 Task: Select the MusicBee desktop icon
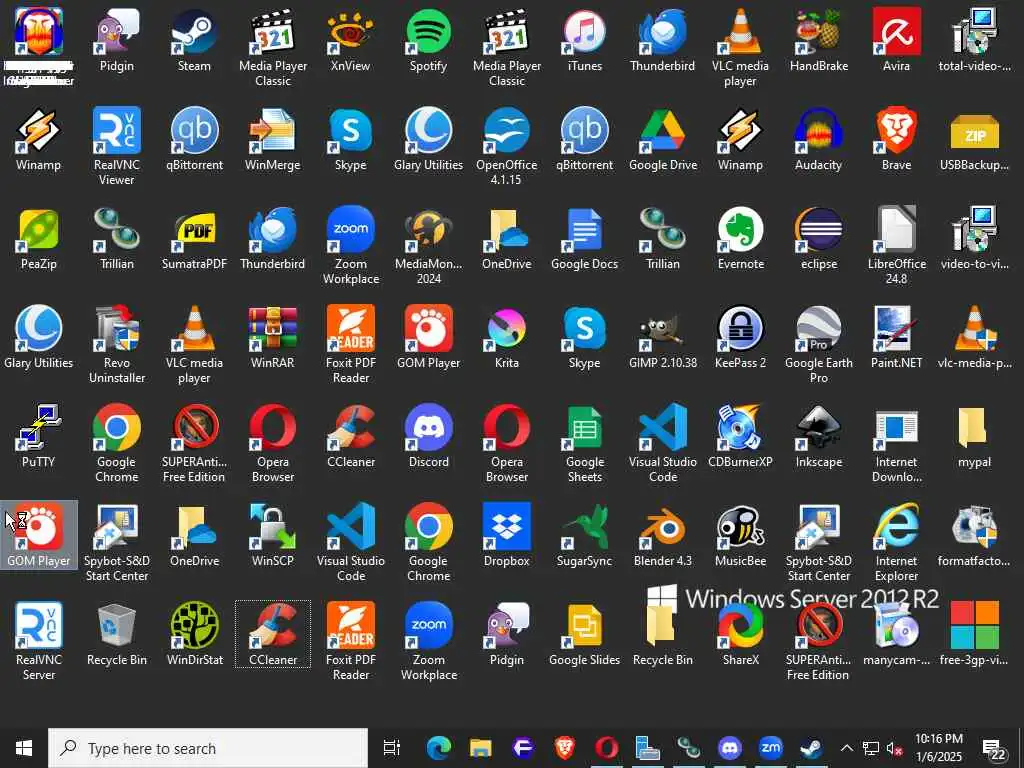click(x=741, y=536)
